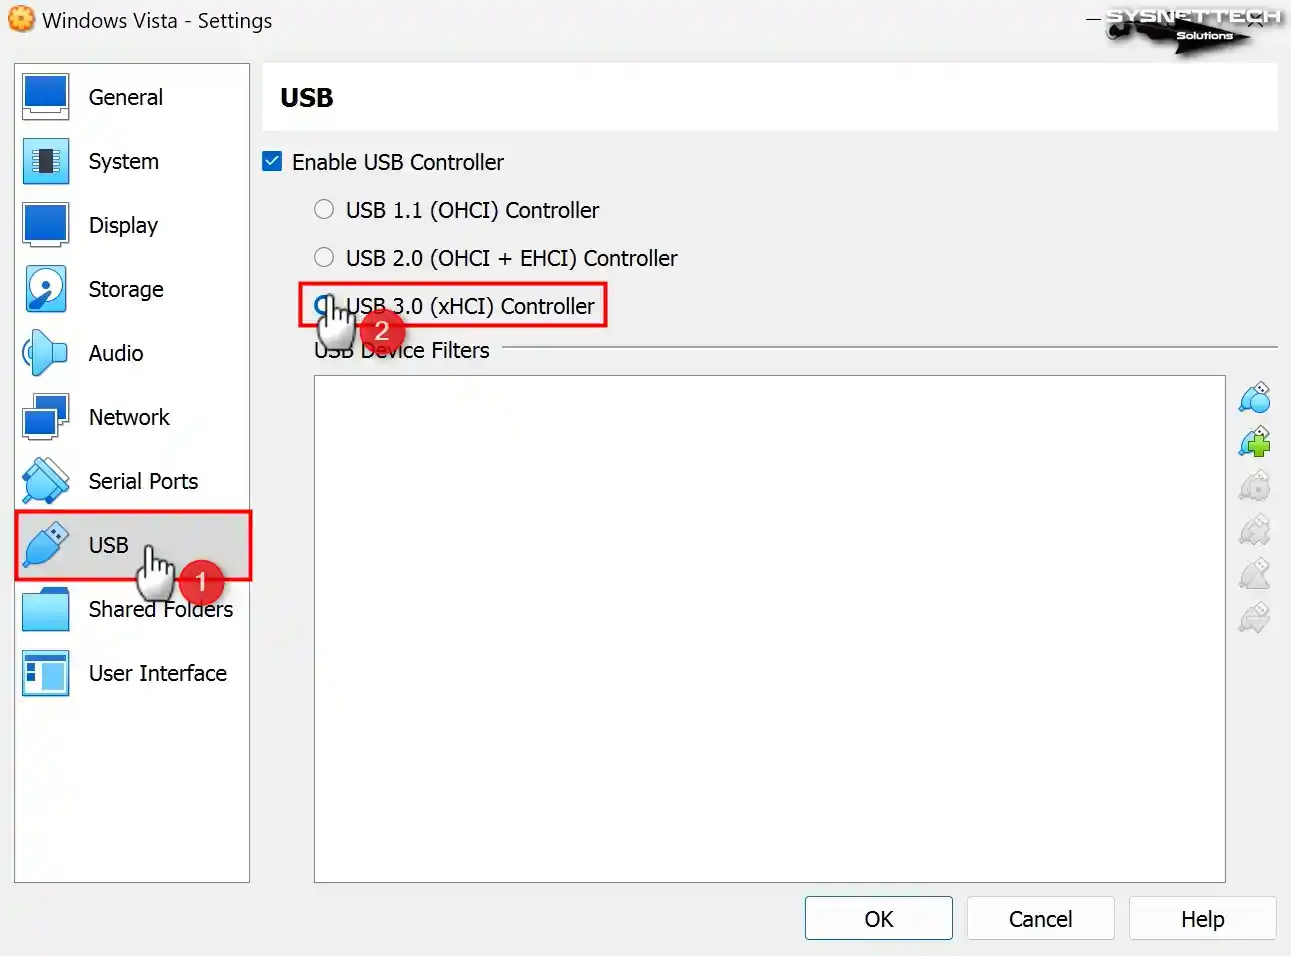1291x956 pixels.
Task: Click inside the empty USB Device Filters list
Action: point(769,629)
